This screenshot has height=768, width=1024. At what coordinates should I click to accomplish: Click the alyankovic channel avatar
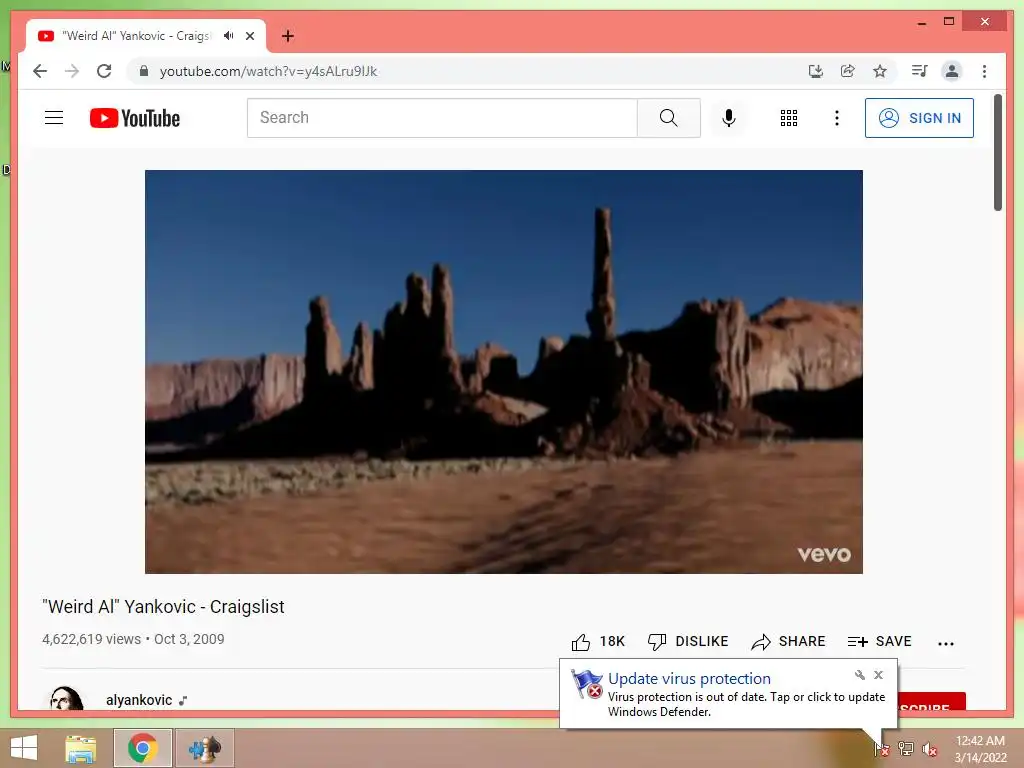(x=67, y=698)
